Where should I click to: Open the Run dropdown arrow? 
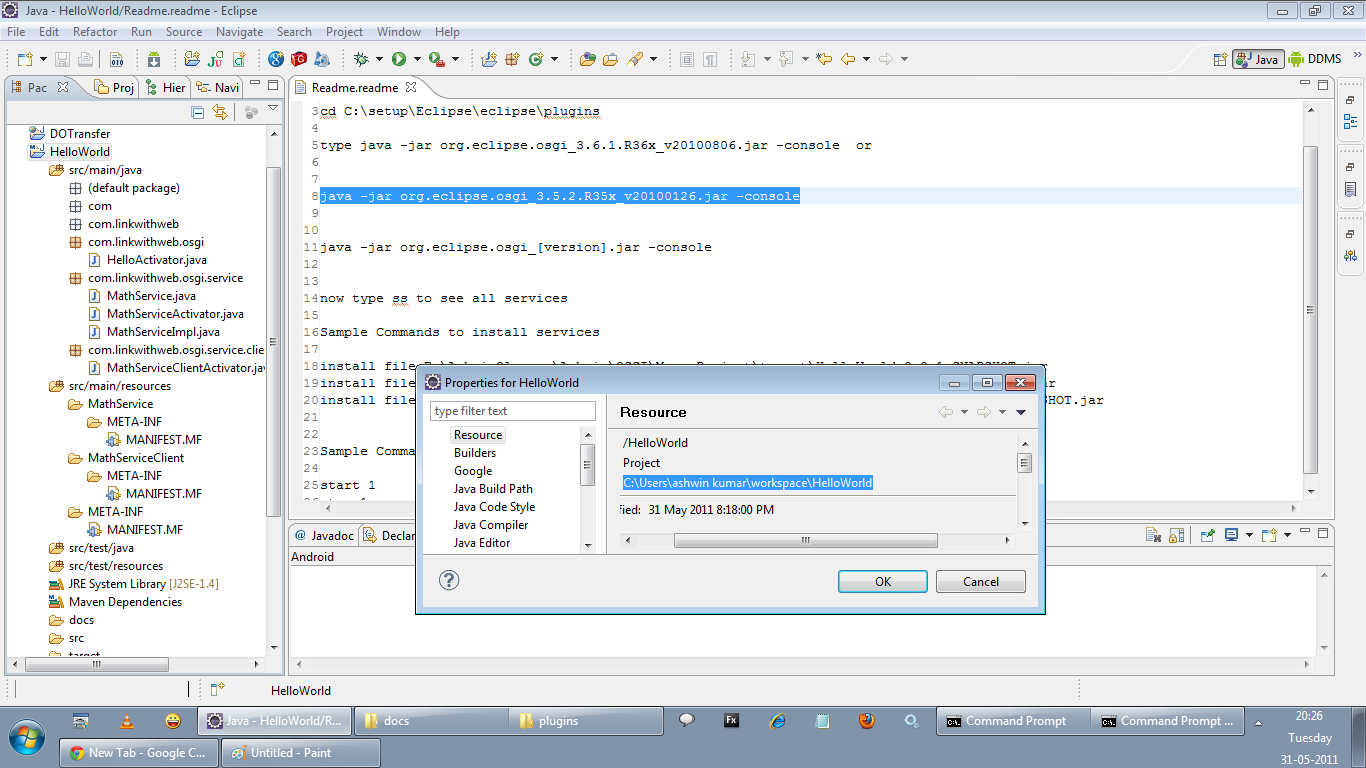point(417,59)
